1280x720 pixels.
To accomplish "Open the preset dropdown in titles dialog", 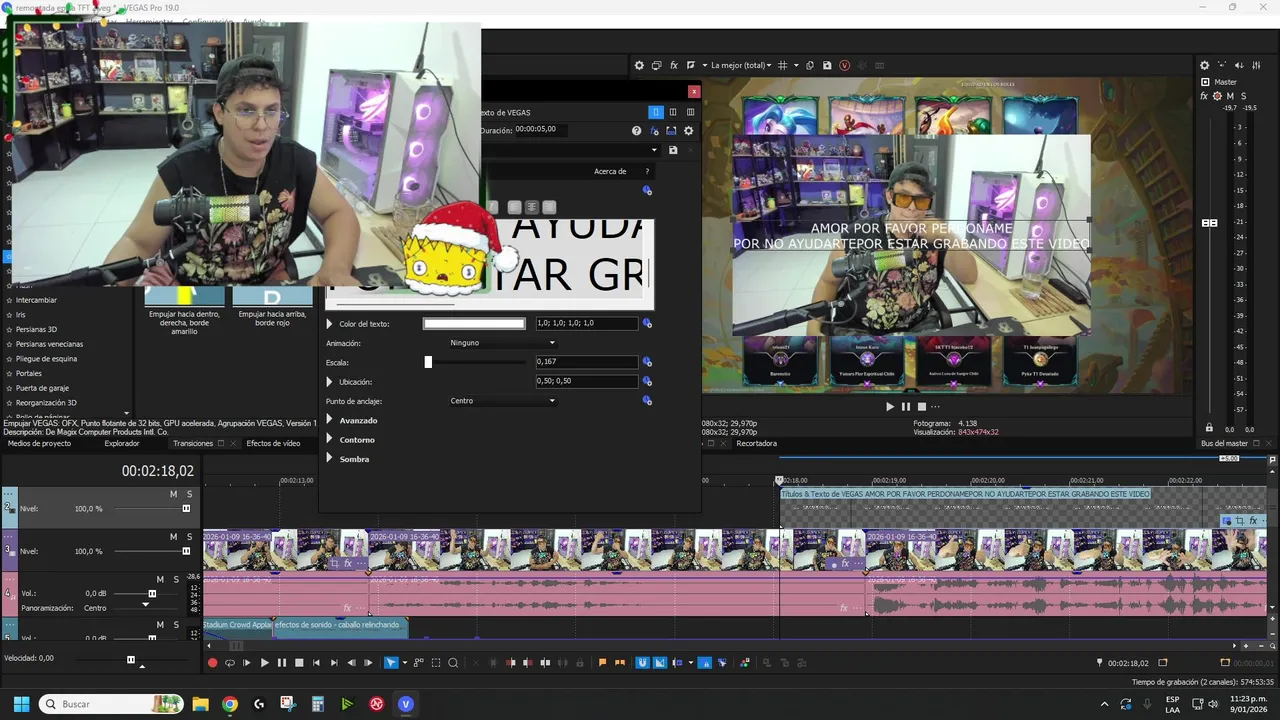I will (x=655, y=150).
